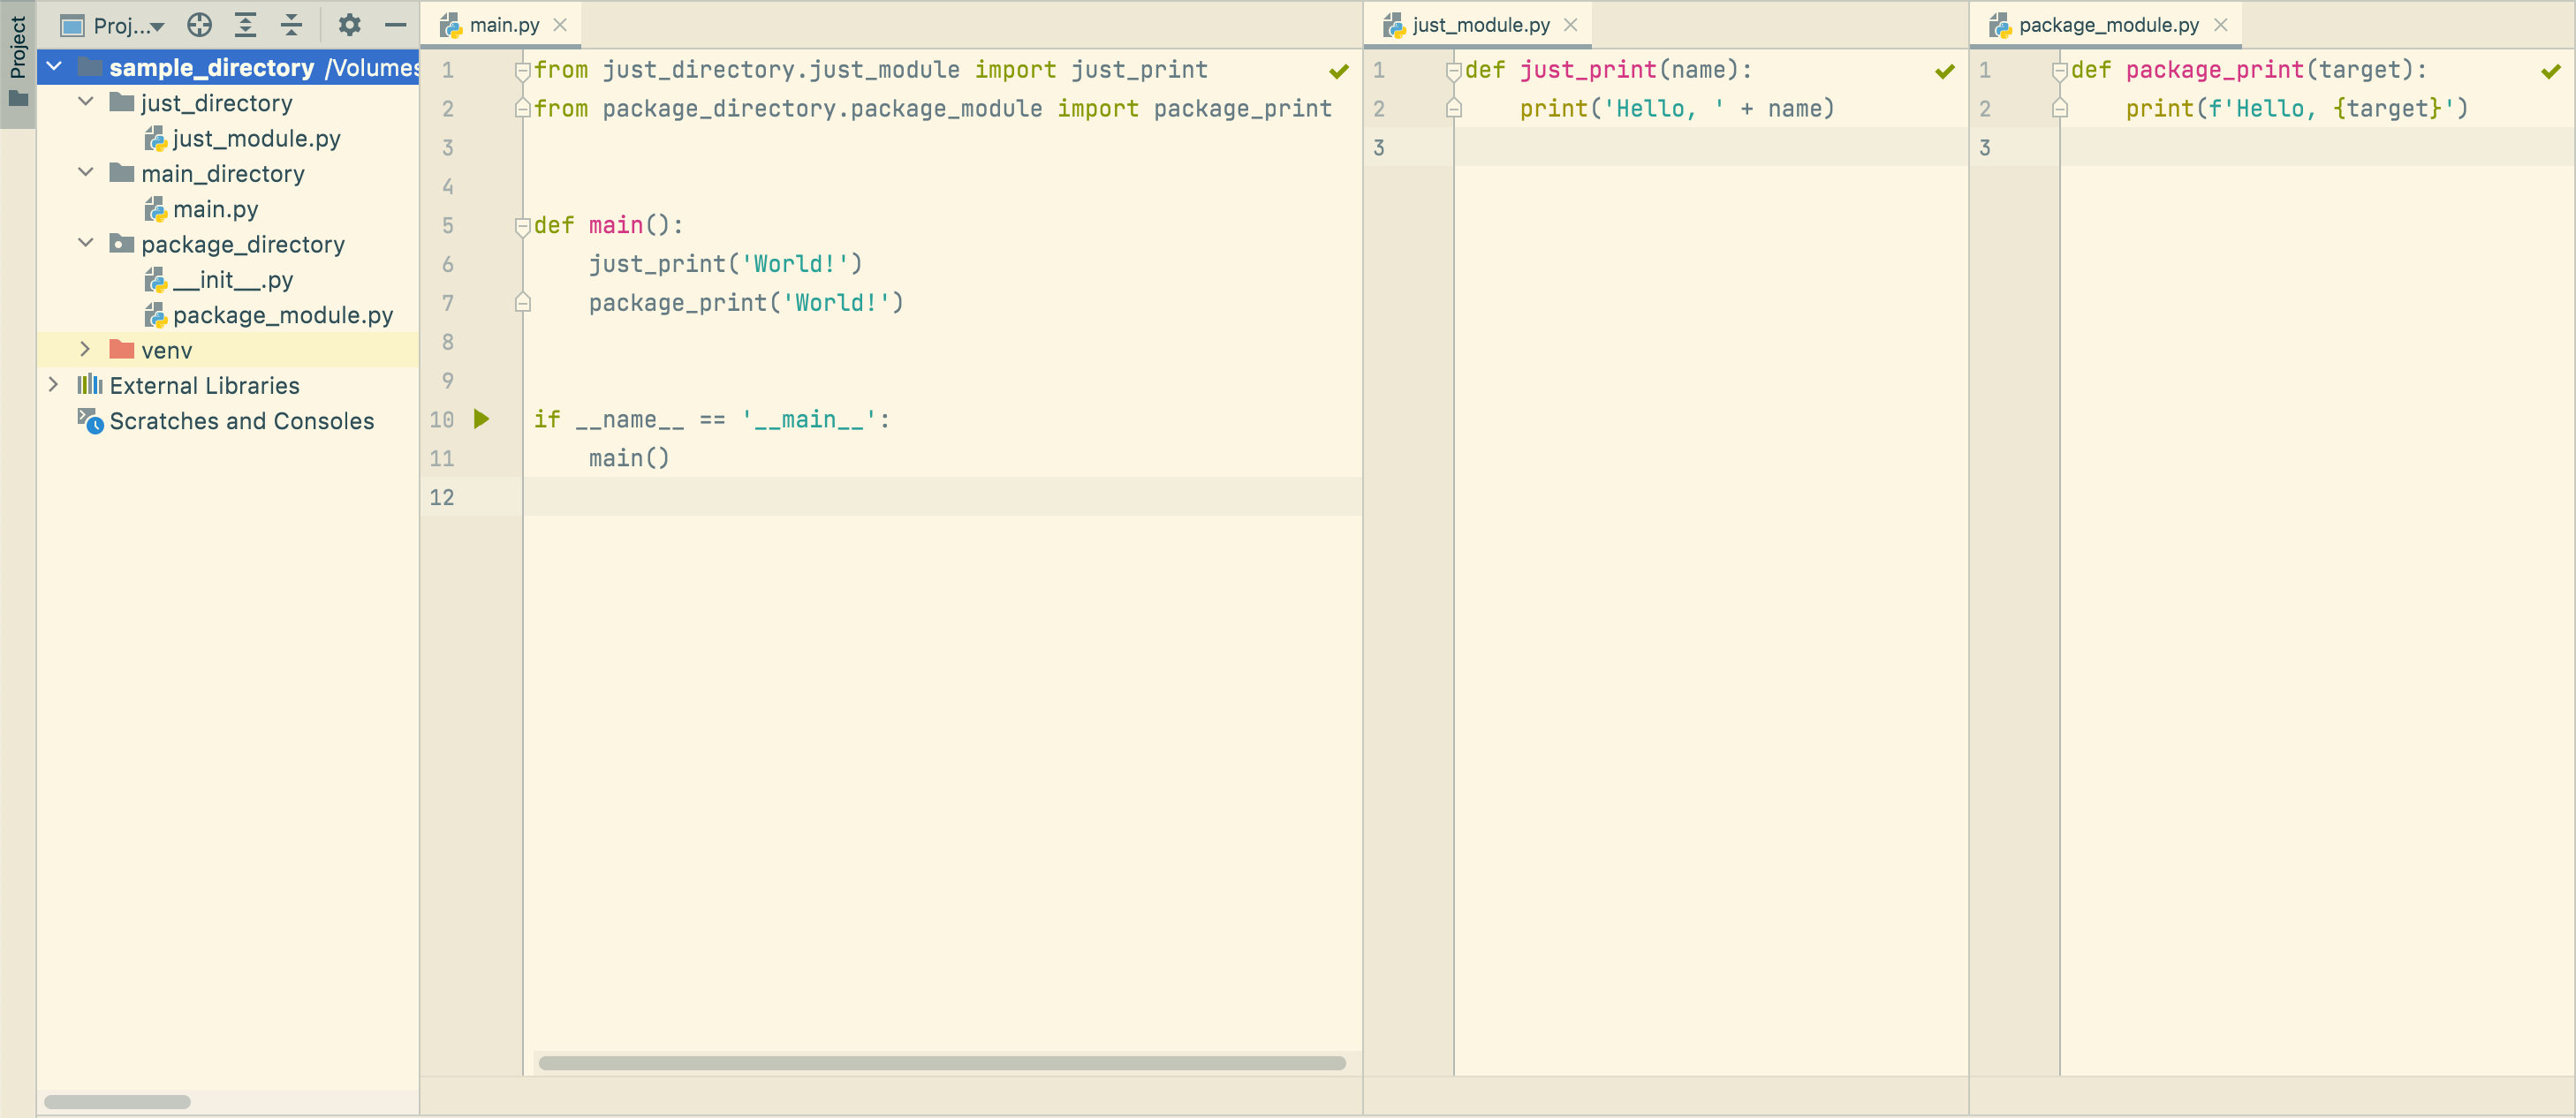Select __init__.py in project tree
2576x1118 pixels.
[x=232, y=280]
